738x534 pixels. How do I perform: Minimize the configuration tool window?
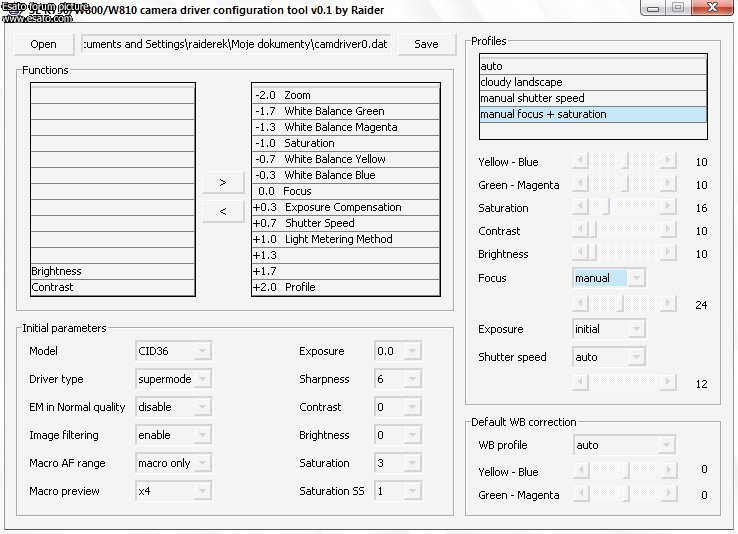(x=653, y=8)
